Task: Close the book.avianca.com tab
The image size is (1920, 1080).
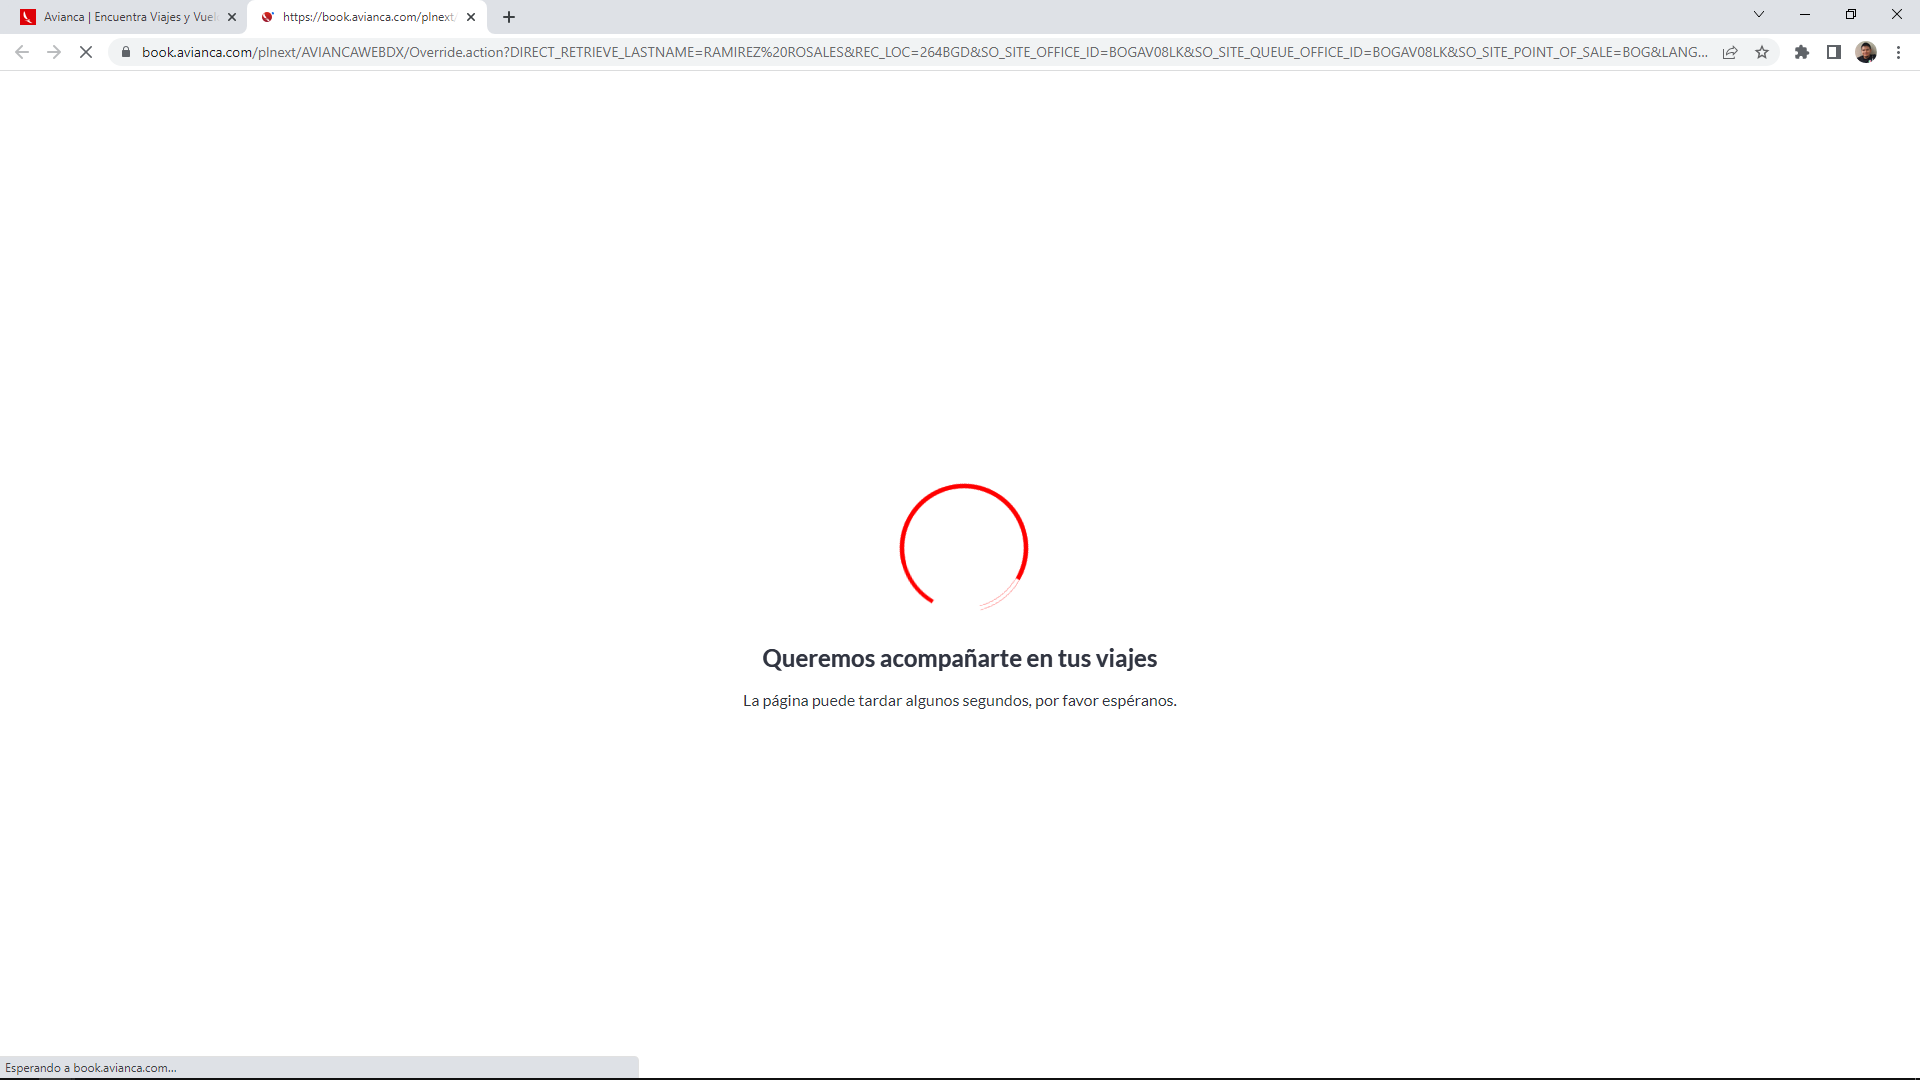Action: click(x=471, y=17)
